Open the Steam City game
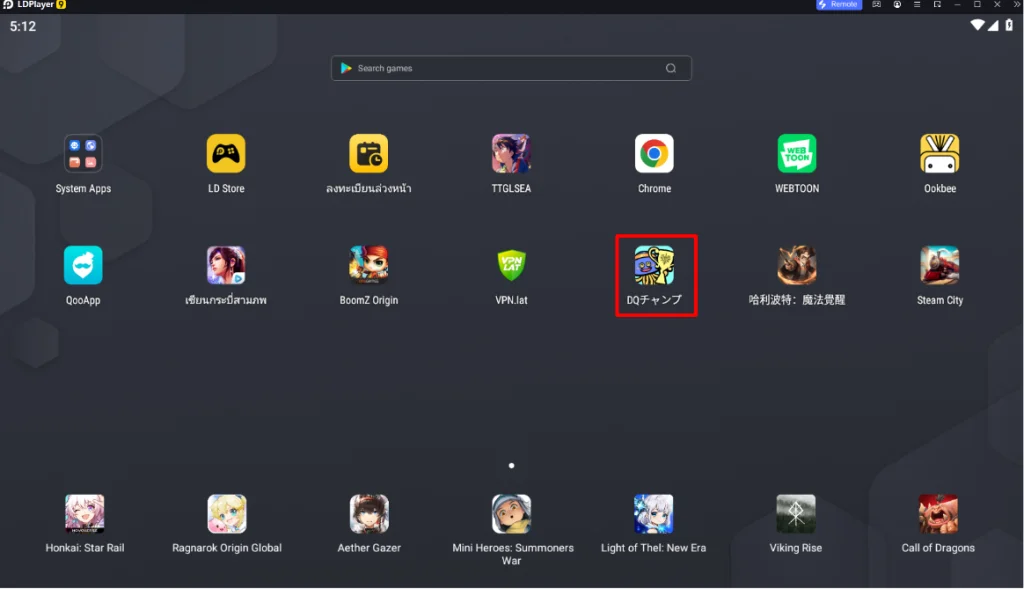Screen dimensions: 1024x589 (939, 265)
